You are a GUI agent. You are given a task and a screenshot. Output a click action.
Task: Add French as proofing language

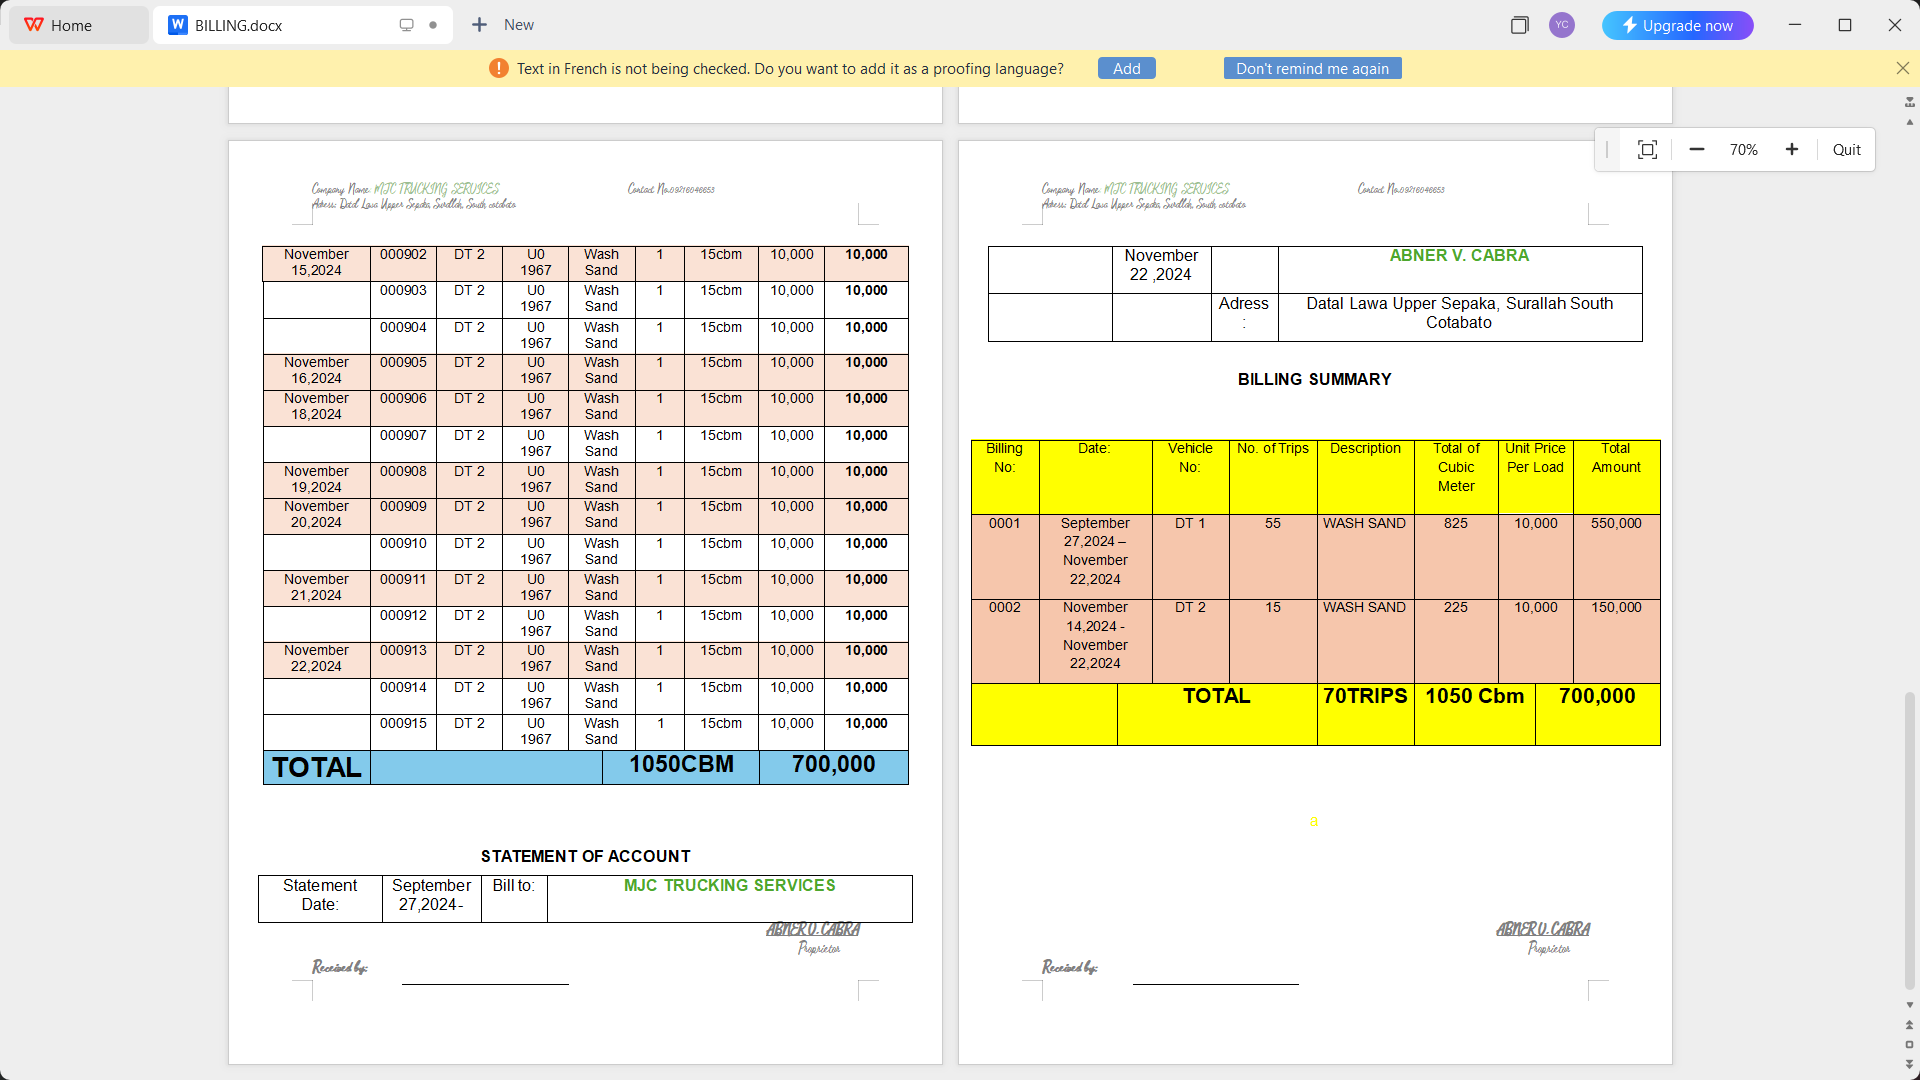[1126, 68]
